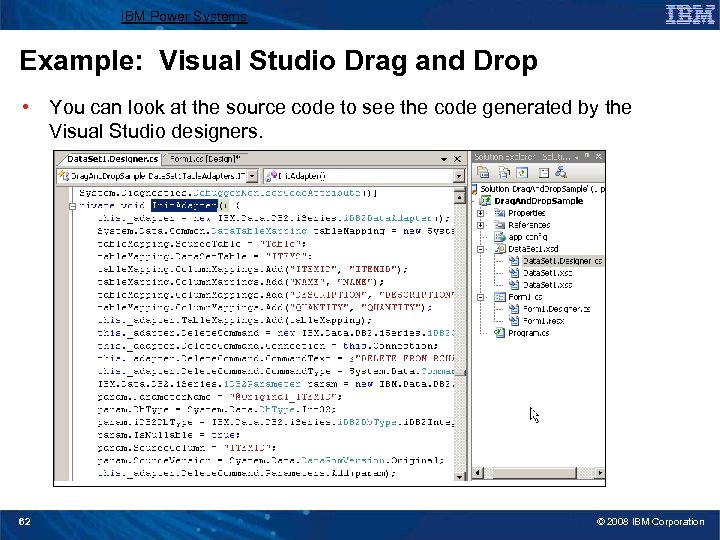This screenshot has height=540, width=720.
Task: Click the View Class Diagram toolbar icon
Action: 561,173
